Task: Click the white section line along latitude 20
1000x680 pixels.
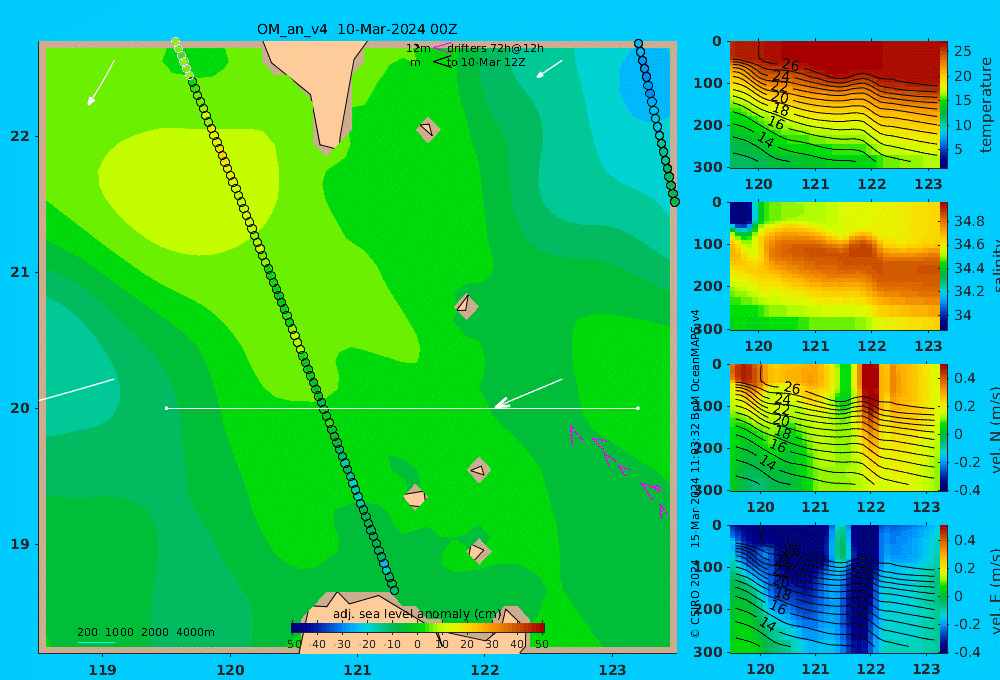Action: [402, 408]
